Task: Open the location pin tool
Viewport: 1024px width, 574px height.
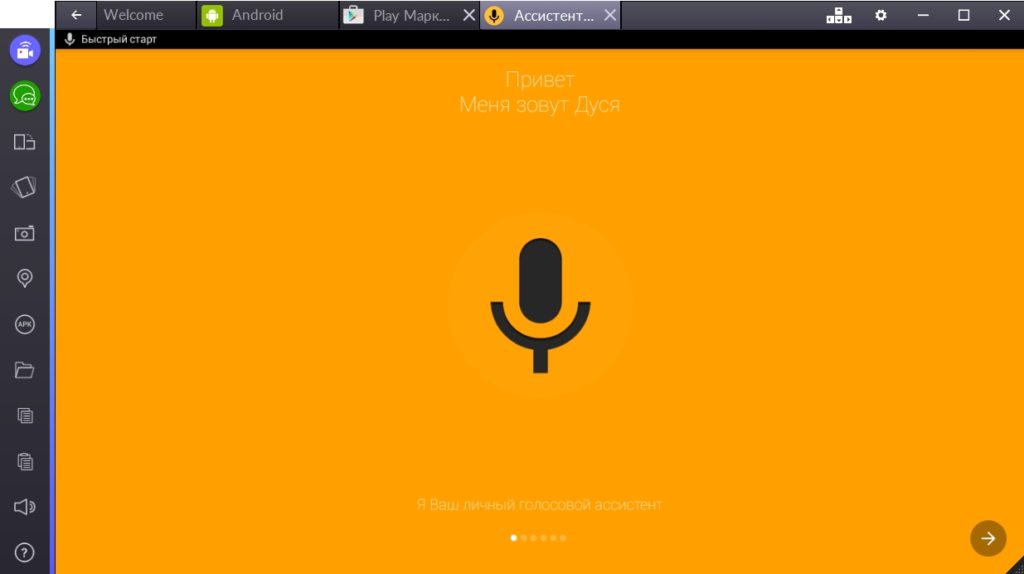Action: [25, 278]
